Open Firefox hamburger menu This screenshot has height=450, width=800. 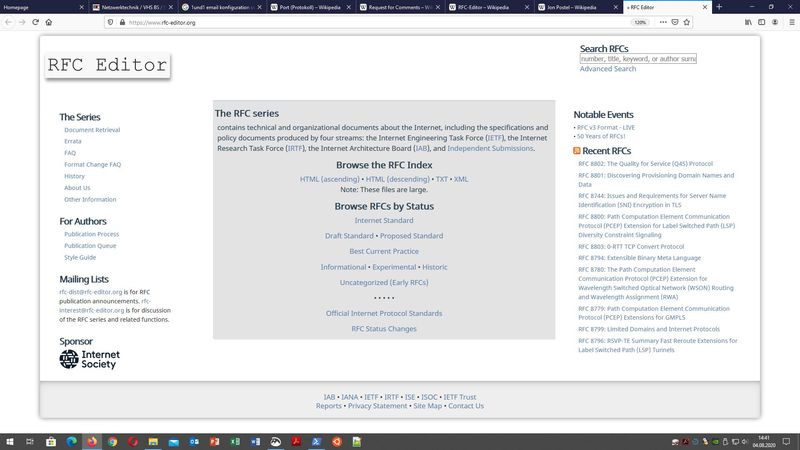(x=792, y=22)
